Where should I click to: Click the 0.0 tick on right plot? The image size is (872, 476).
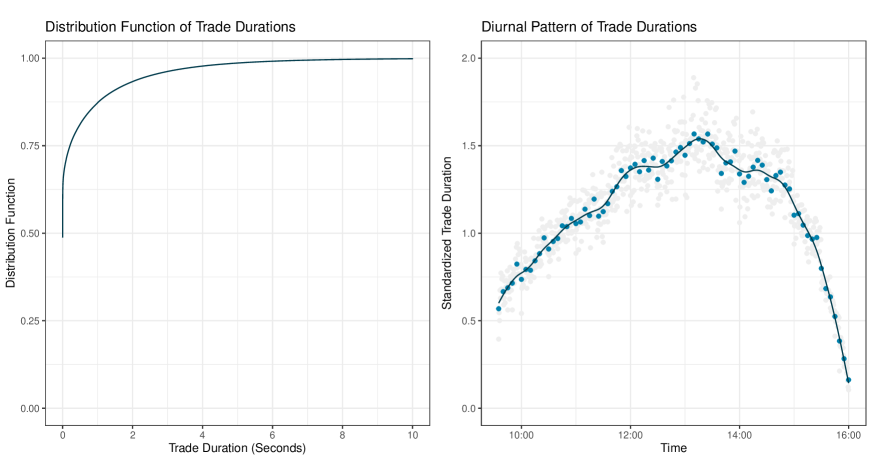tap(469, 409)
